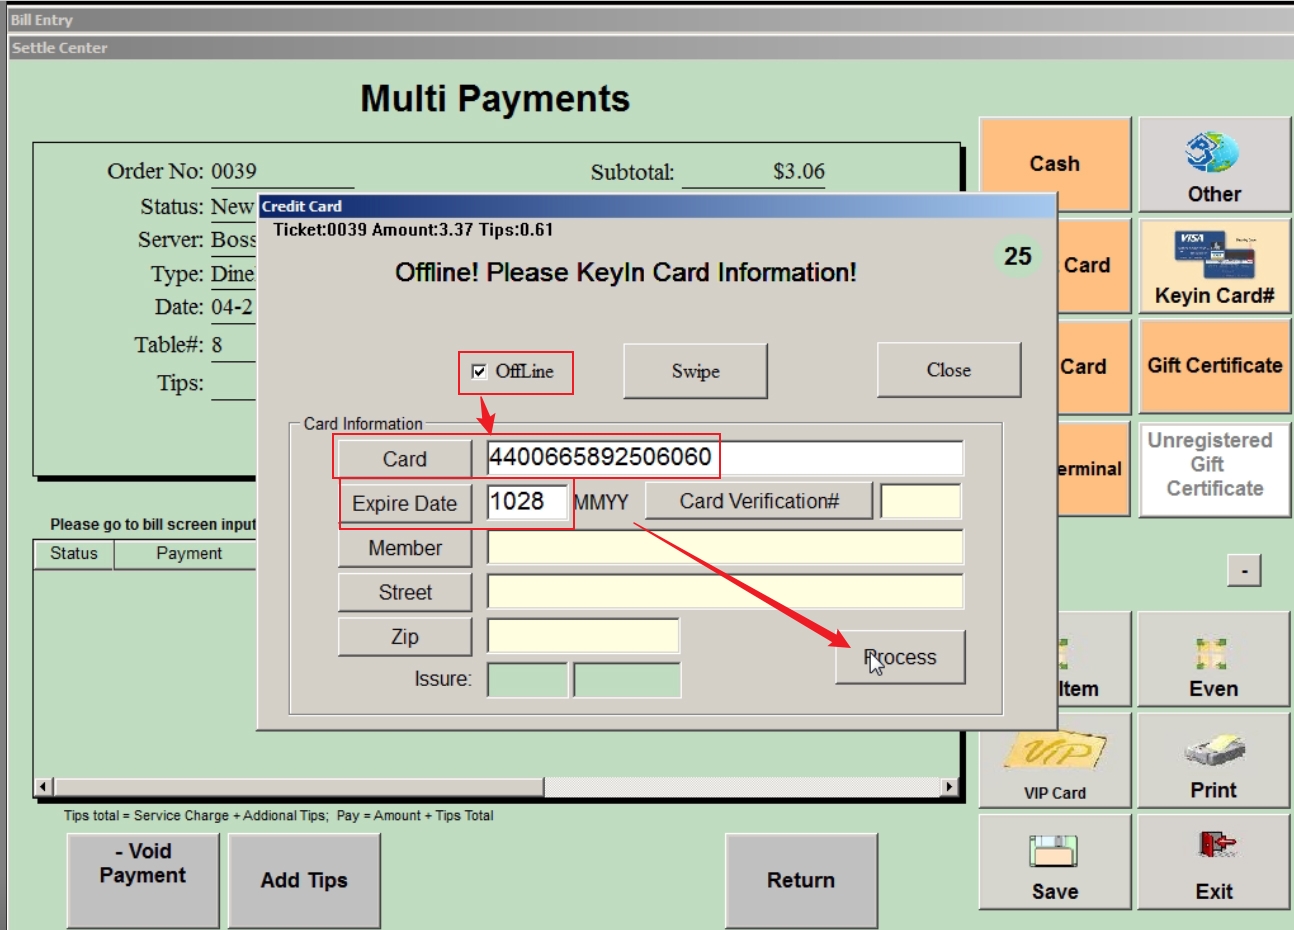Screen dimensions: 1294x930
Task: Click the Table# value 8
Action: [217, 345]
